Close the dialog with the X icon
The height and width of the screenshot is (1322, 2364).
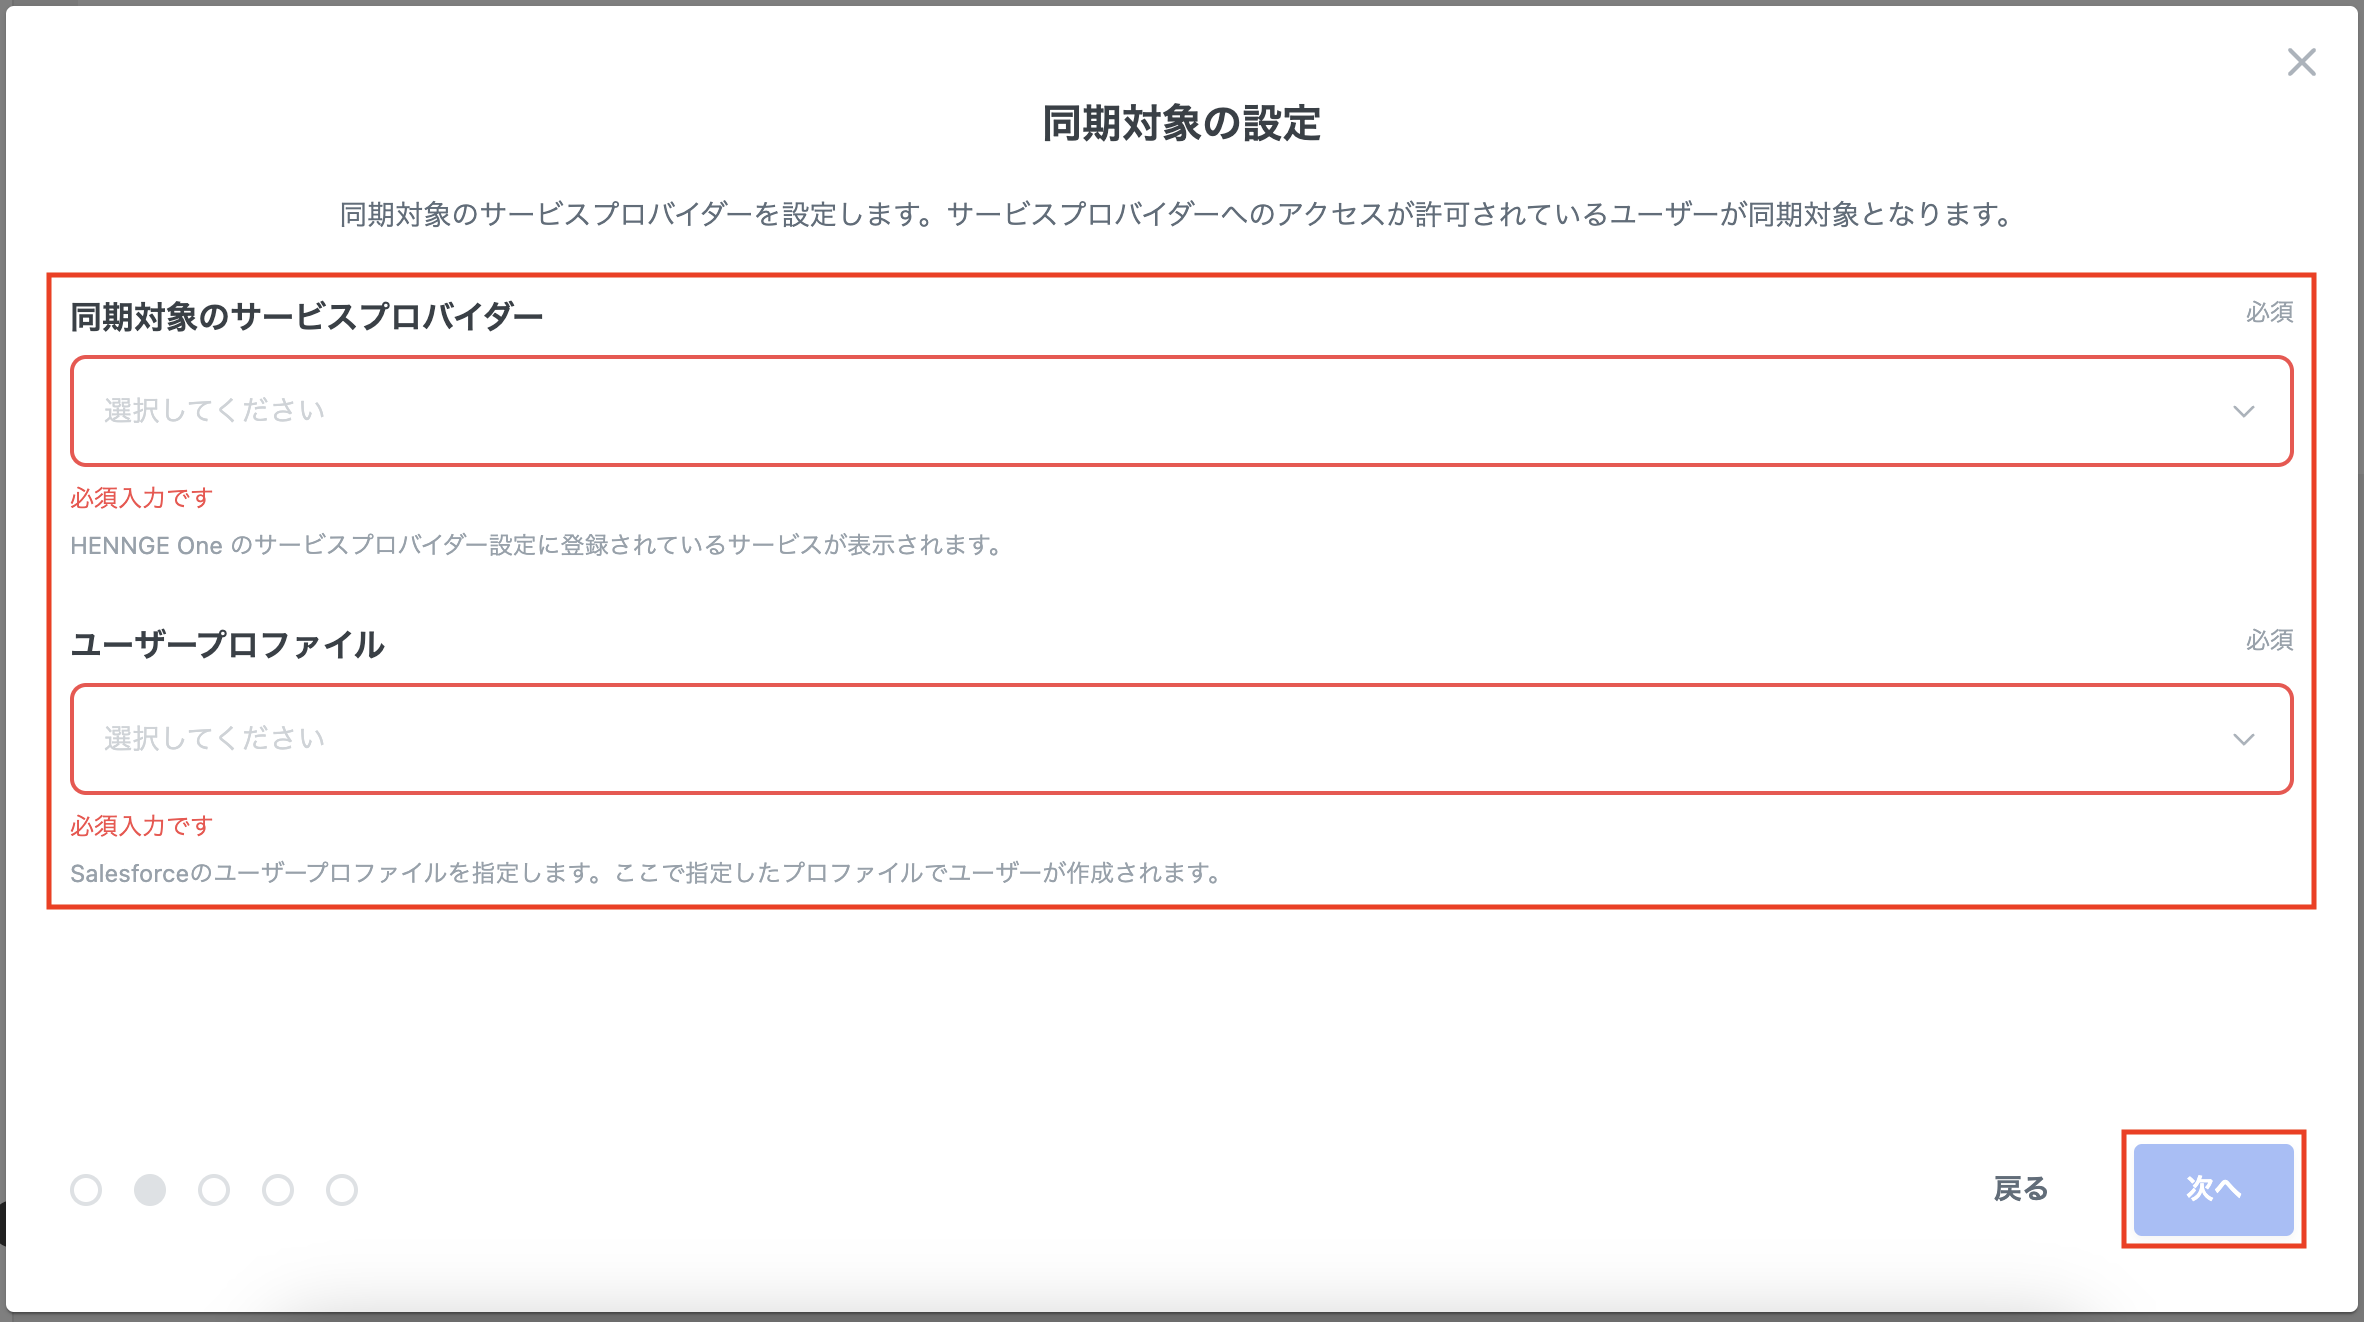click(x=2301, y=62)
